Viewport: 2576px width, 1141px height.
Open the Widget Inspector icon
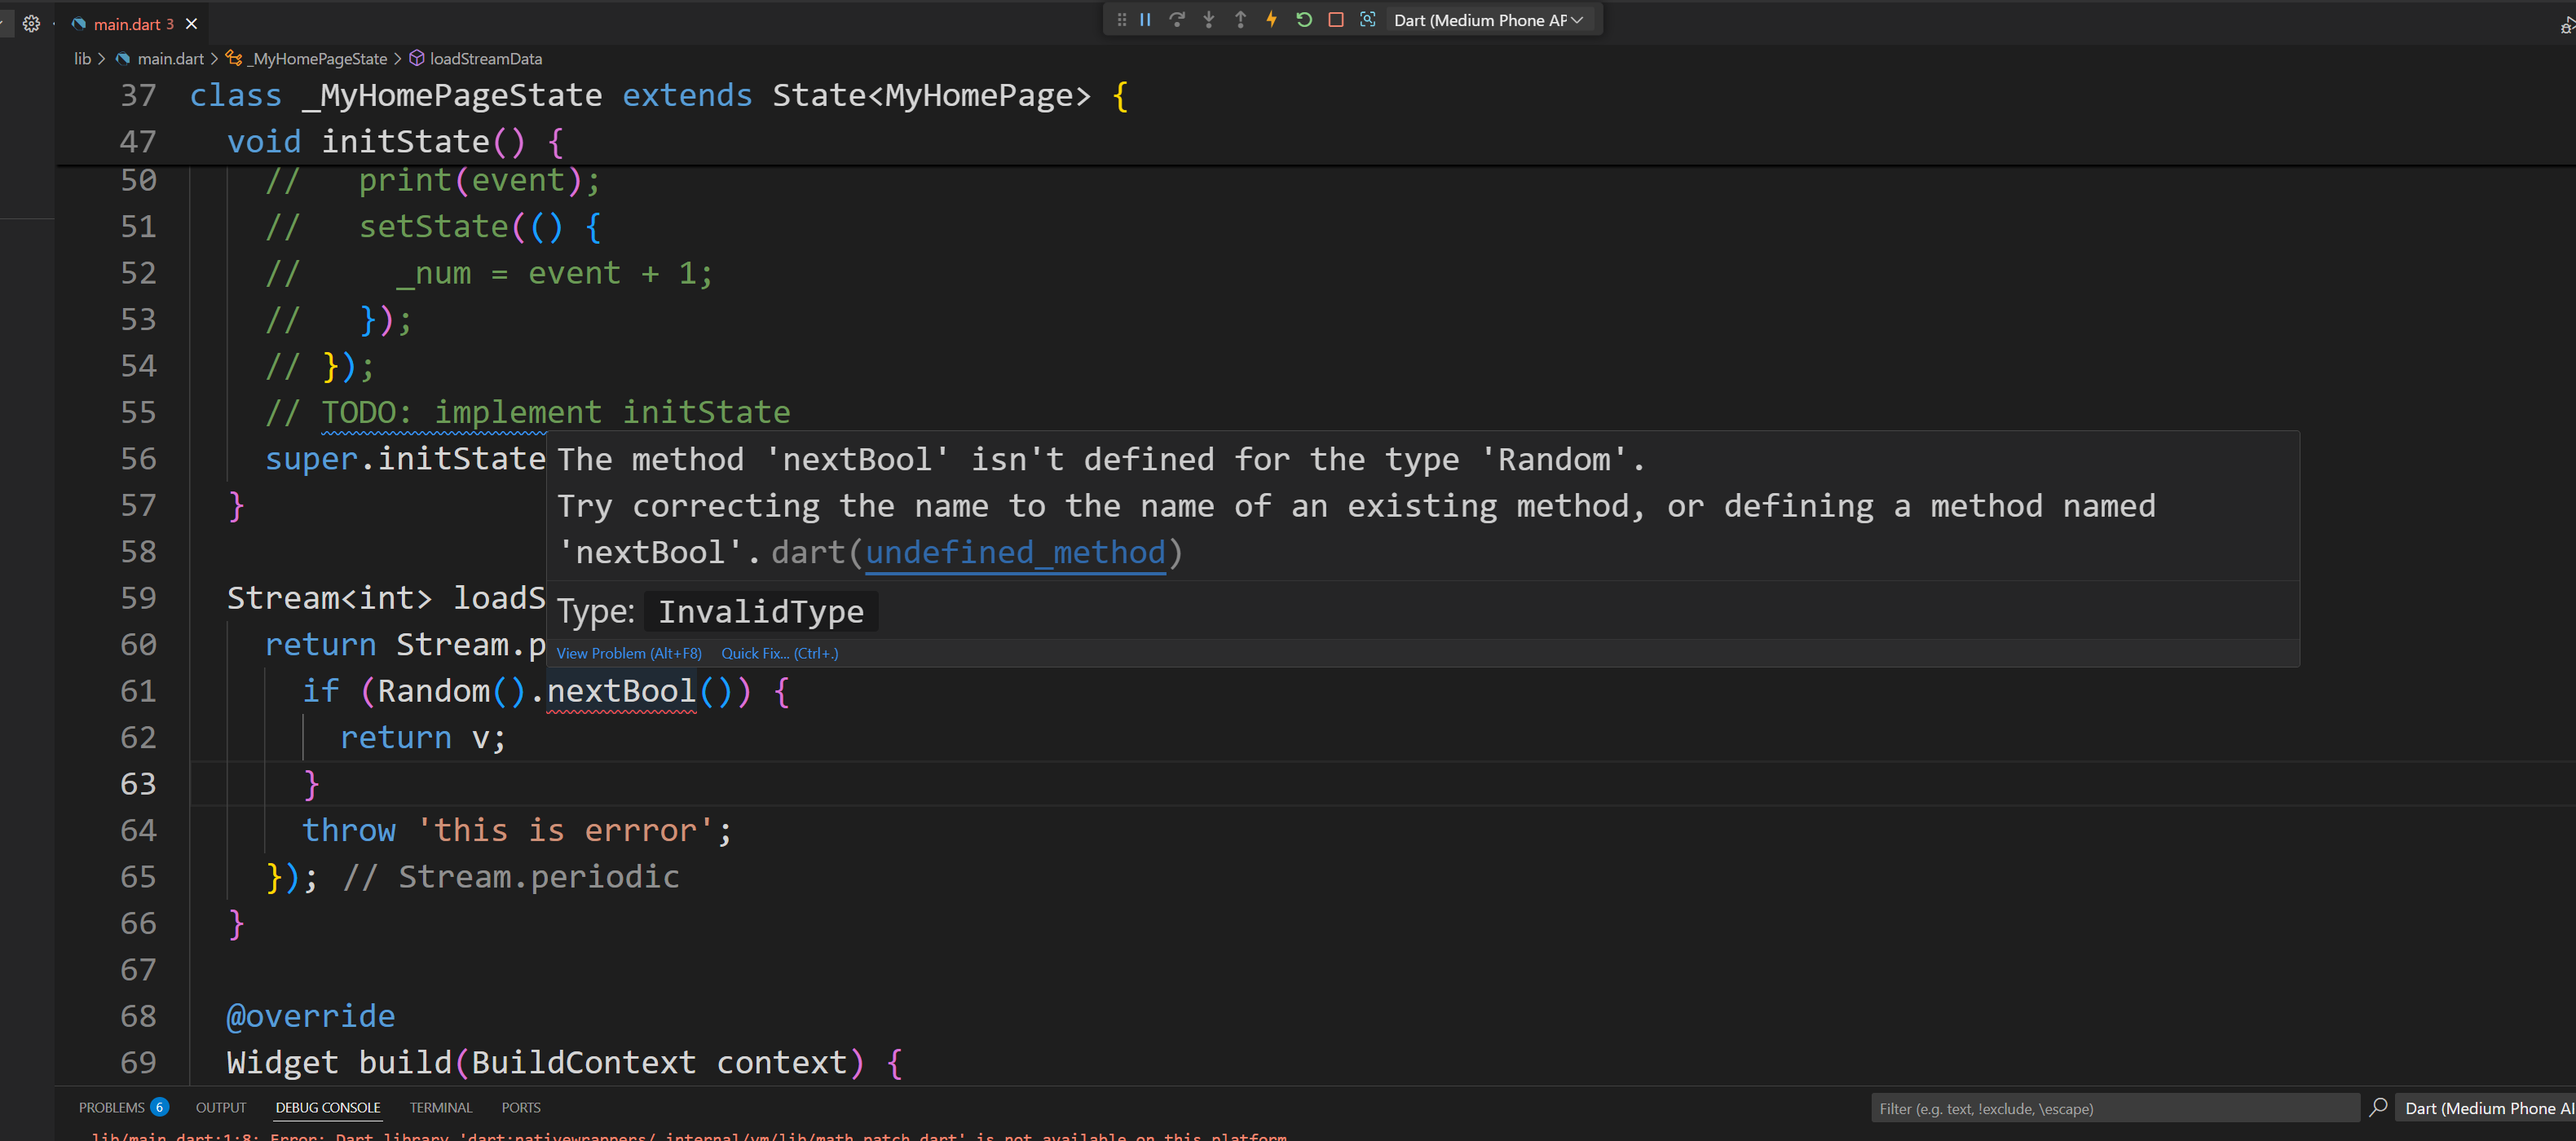(x=1368, y=20)
